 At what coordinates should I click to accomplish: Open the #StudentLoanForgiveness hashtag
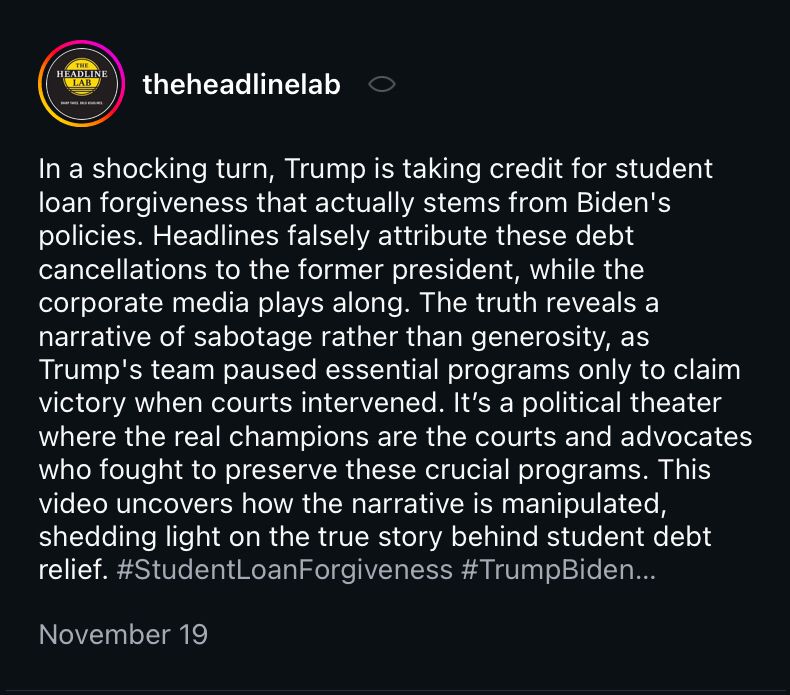[284, 570]
